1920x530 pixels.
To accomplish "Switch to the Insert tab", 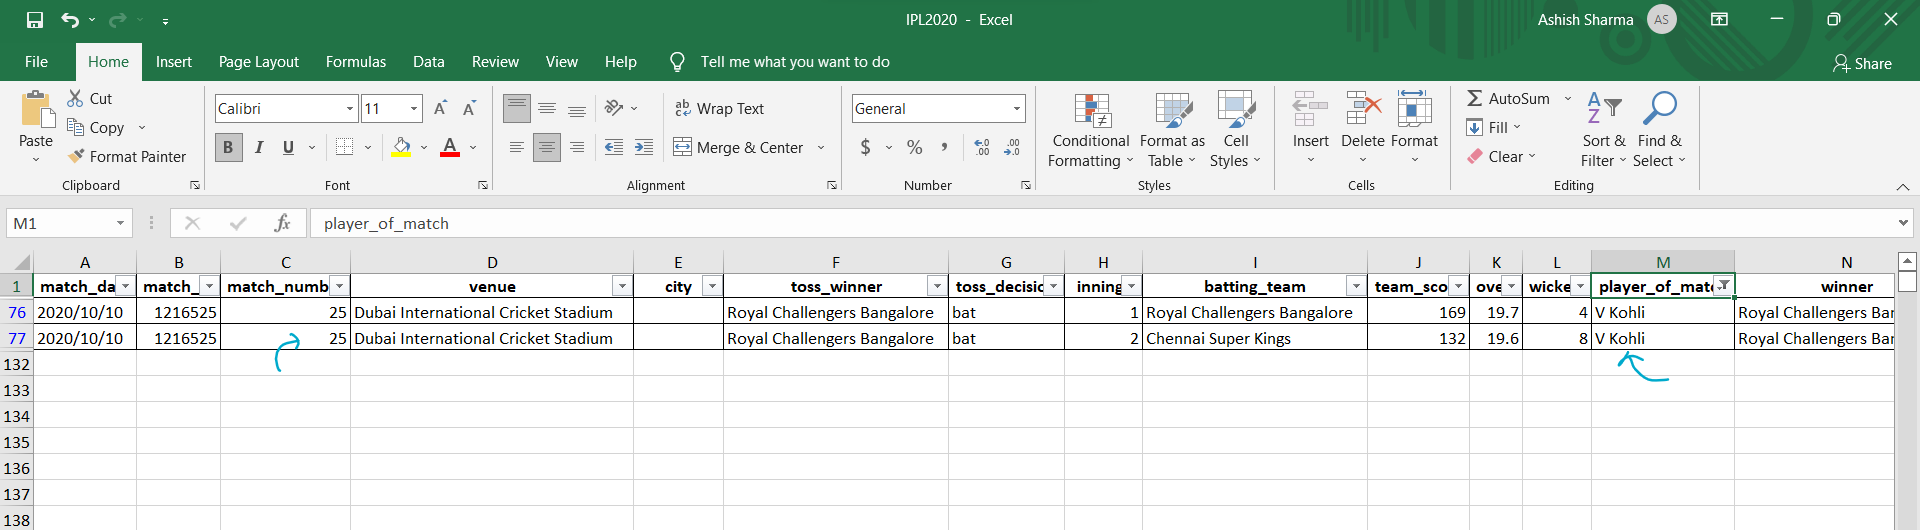I will pyautogui.click(x=174, y=62).
